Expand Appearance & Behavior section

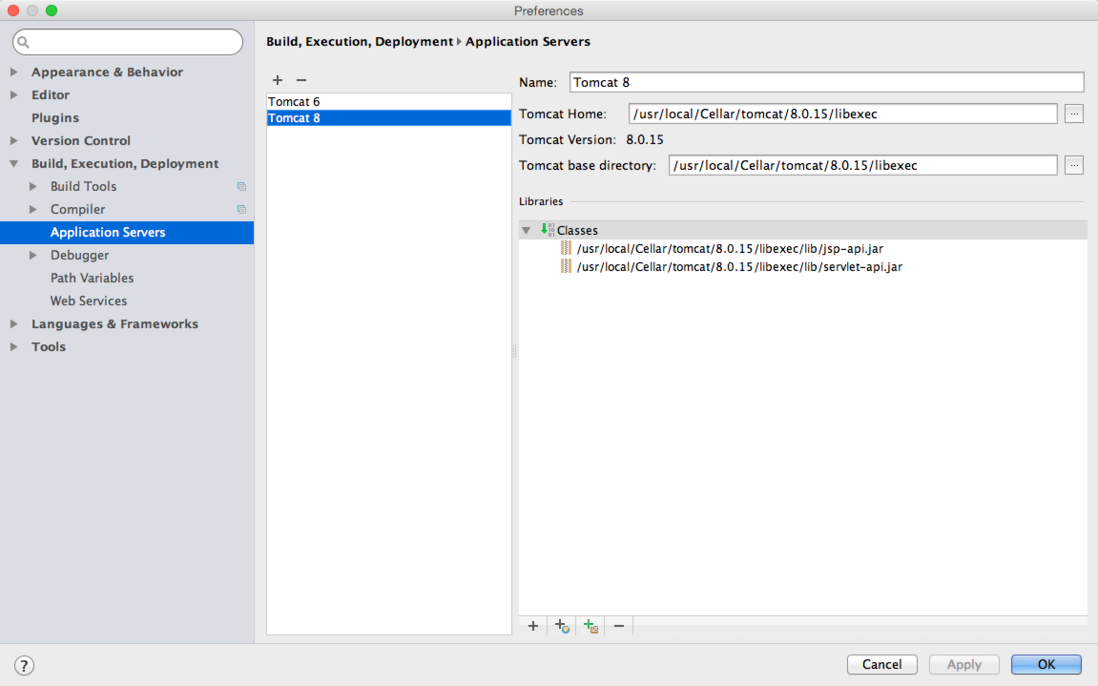14,71
